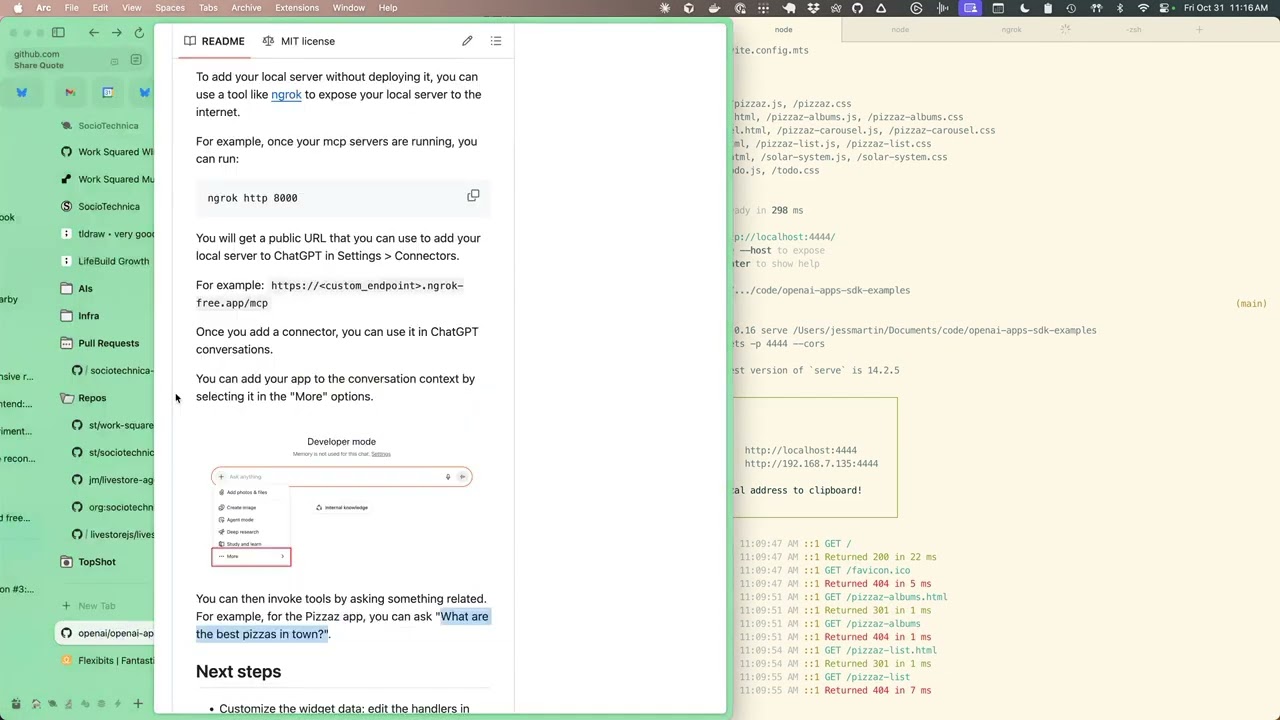The height and width of the screenshot is (720, 1280).
Task: Open the jm/livestore-ag repo tab
Action: pyautogui.click(x=114, y=480)
